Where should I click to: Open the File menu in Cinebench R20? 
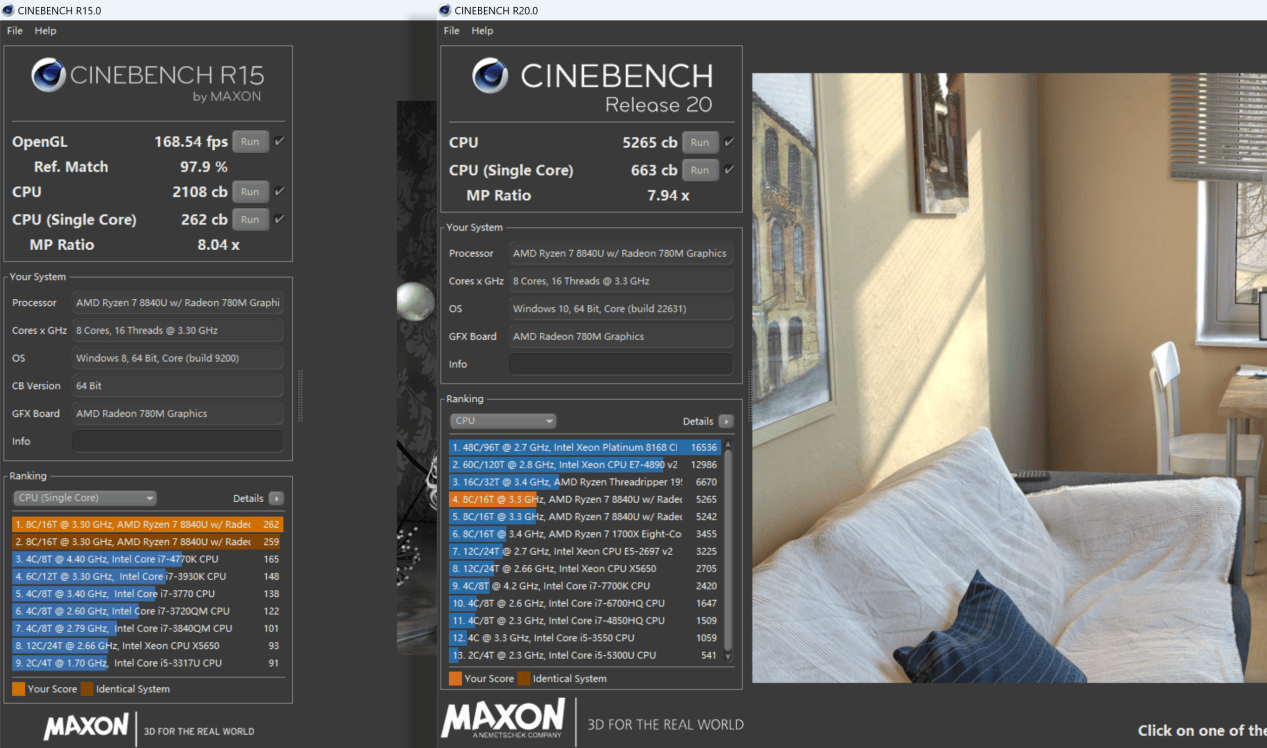[452, 31]
